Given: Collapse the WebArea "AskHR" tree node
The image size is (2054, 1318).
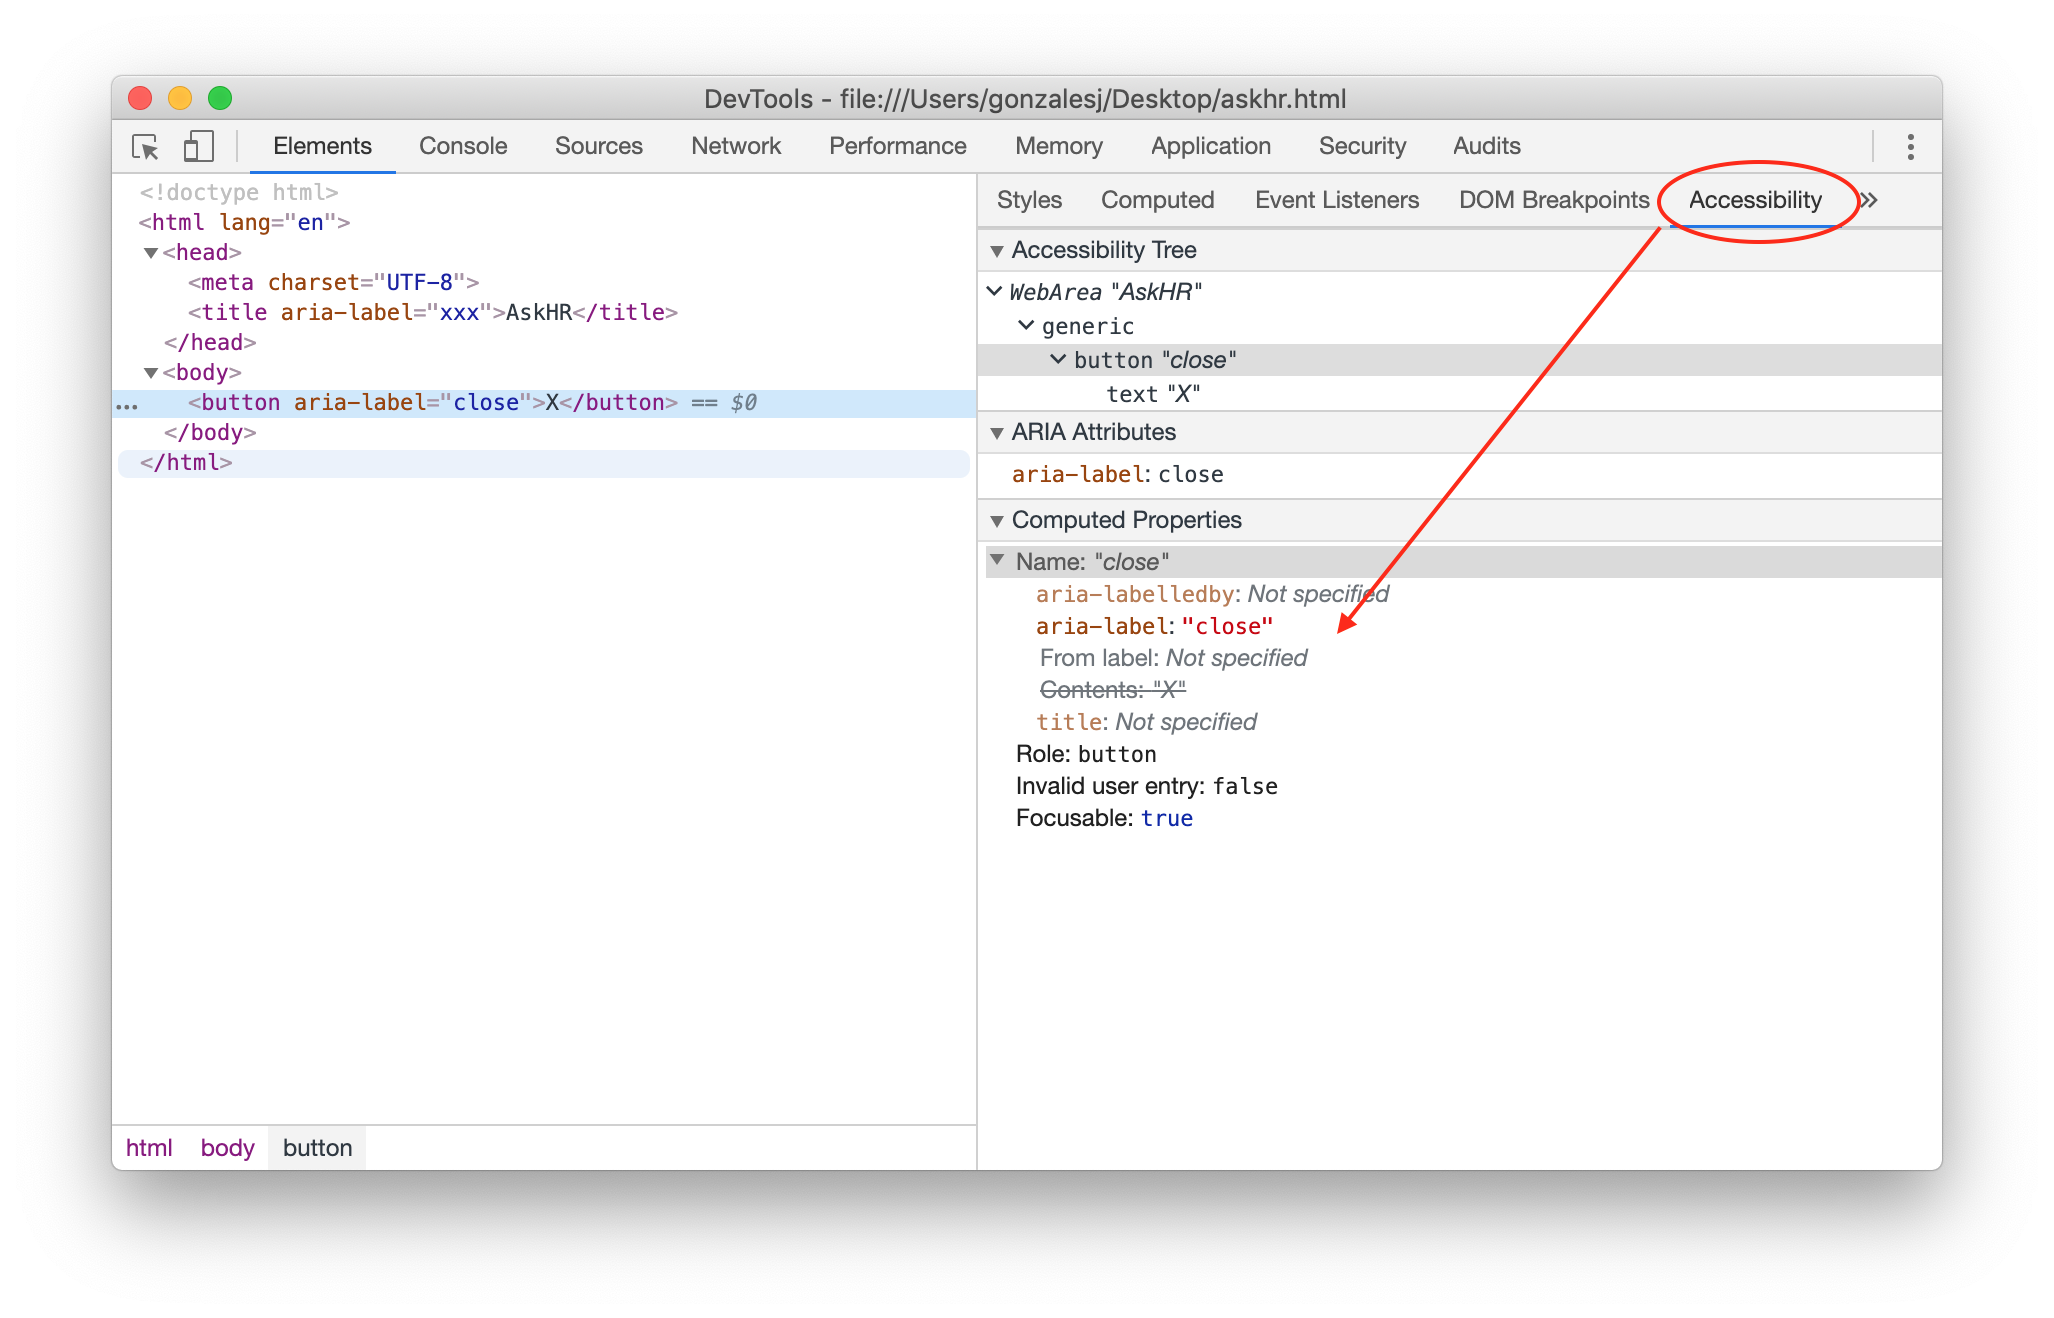Looking at the screenshot, I should pos(994,291).
